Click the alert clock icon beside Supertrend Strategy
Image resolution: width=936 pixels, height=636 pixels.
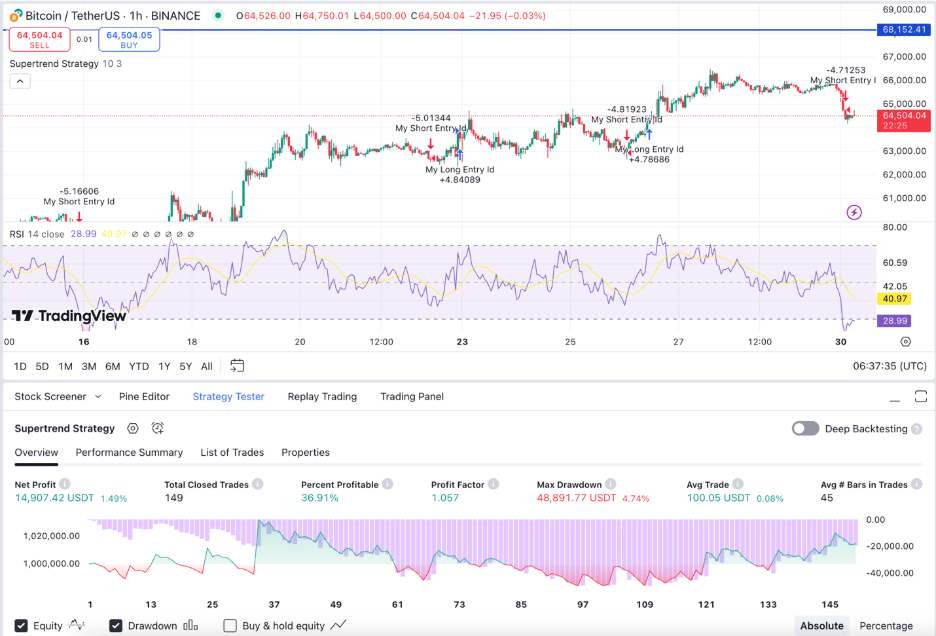pos(158,428)
